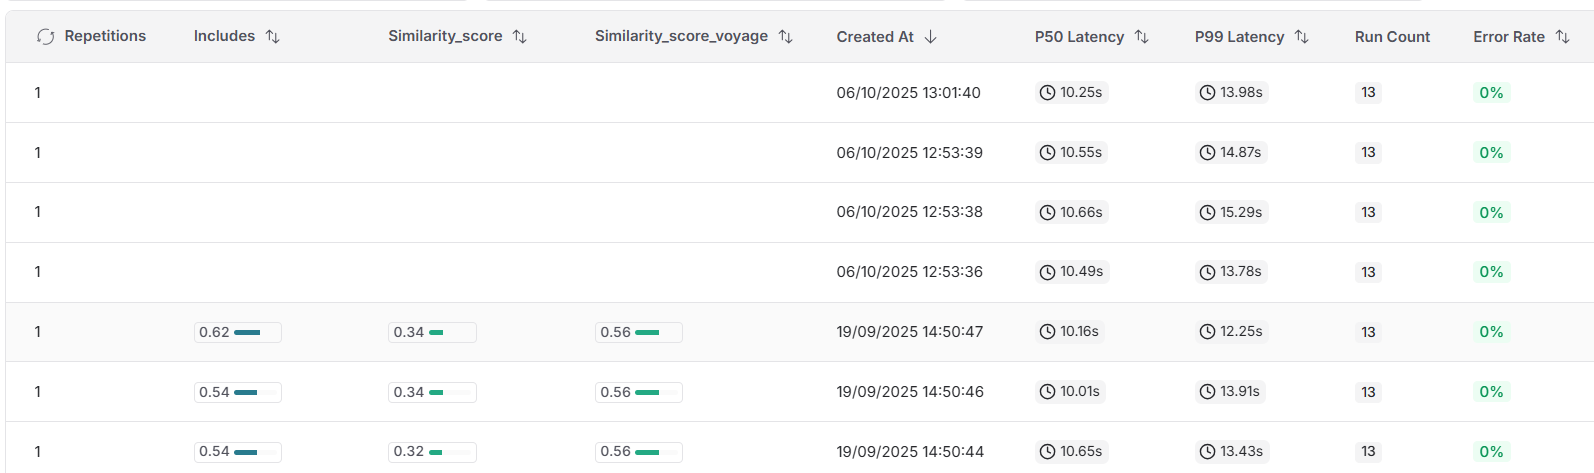1594x473 pixels.
Task: Click the 15.29s P99 latency badge
Action: pyautogui.click(x=1231, y=212)
